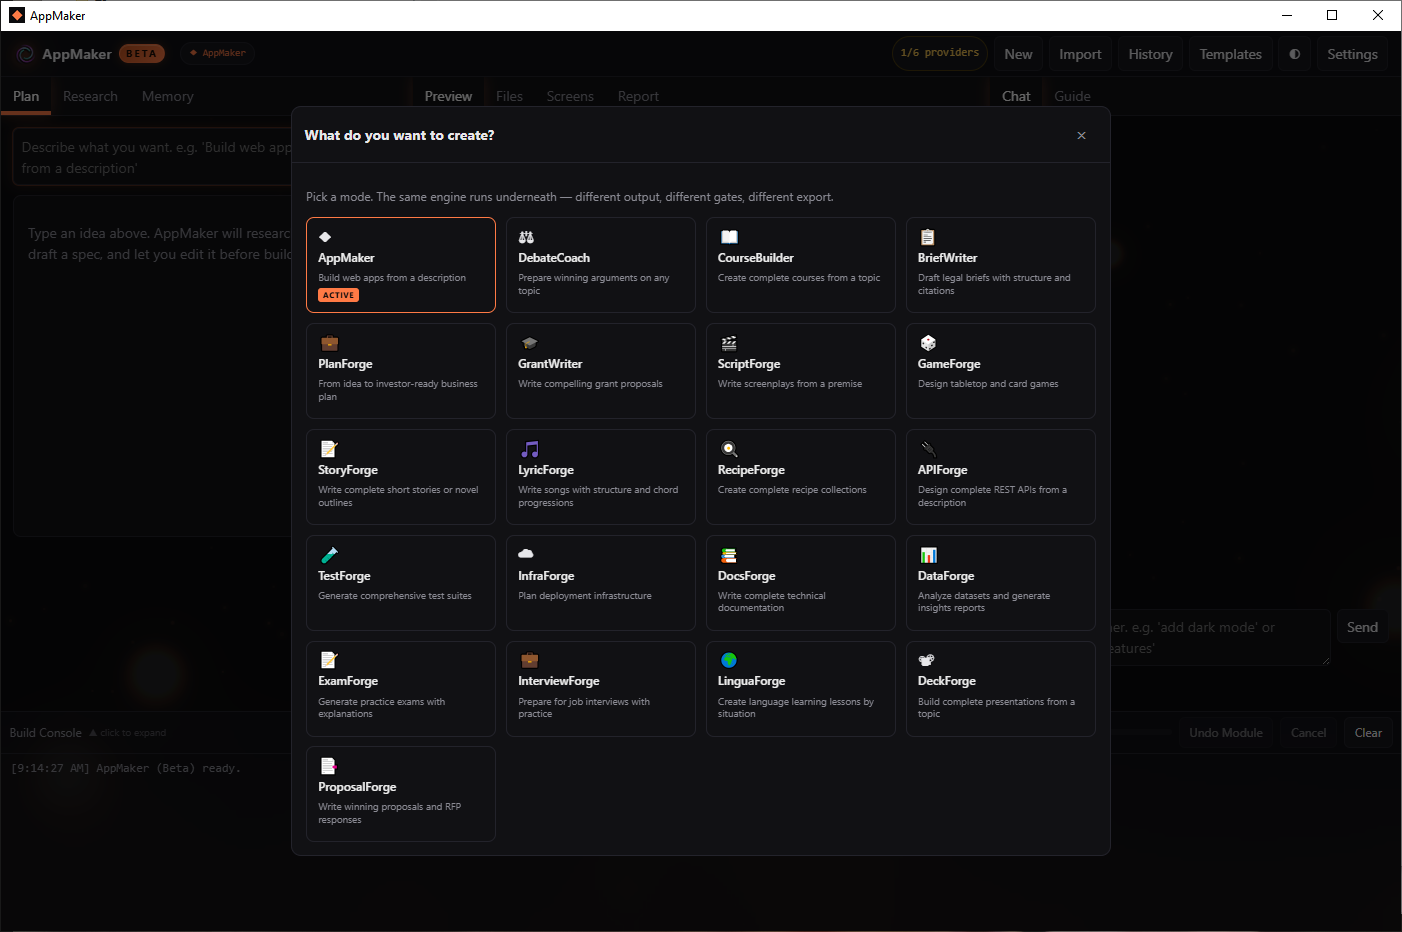Click the New button in the toolbar
Screen dimensions: 1402x932
[x=1018, y=54]
